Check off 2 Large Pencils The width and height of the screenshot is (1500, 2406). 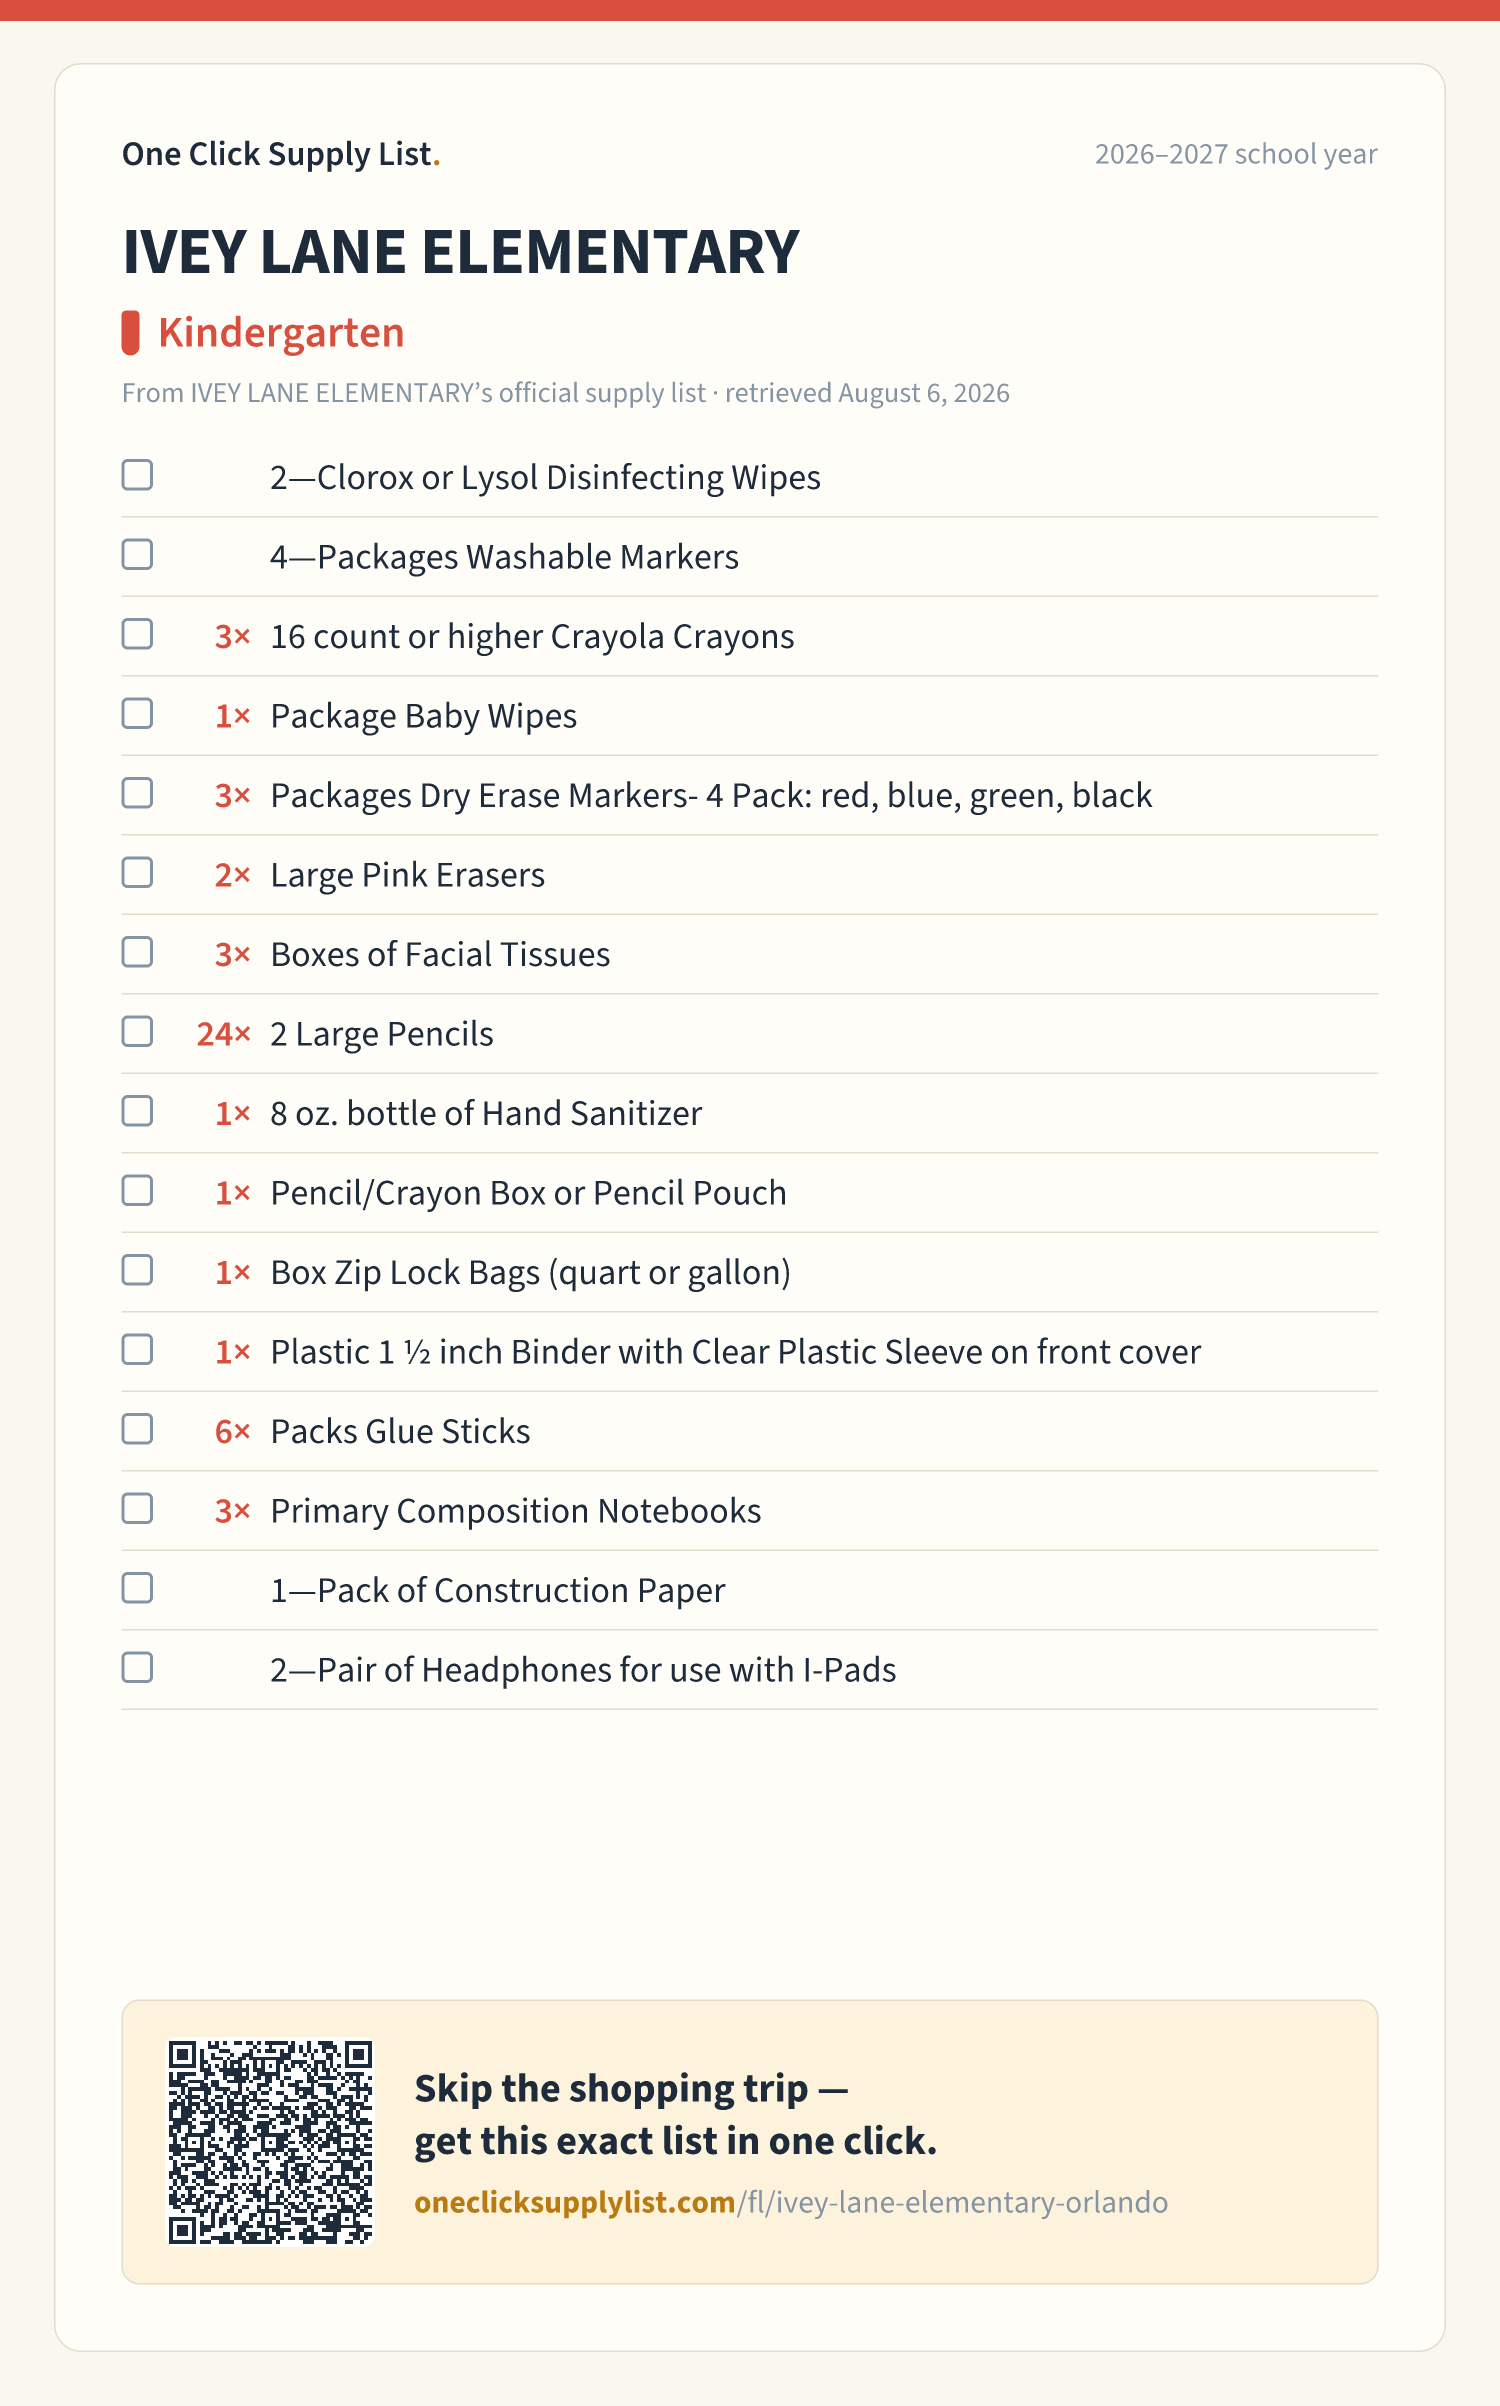[x=137, y=1032]
